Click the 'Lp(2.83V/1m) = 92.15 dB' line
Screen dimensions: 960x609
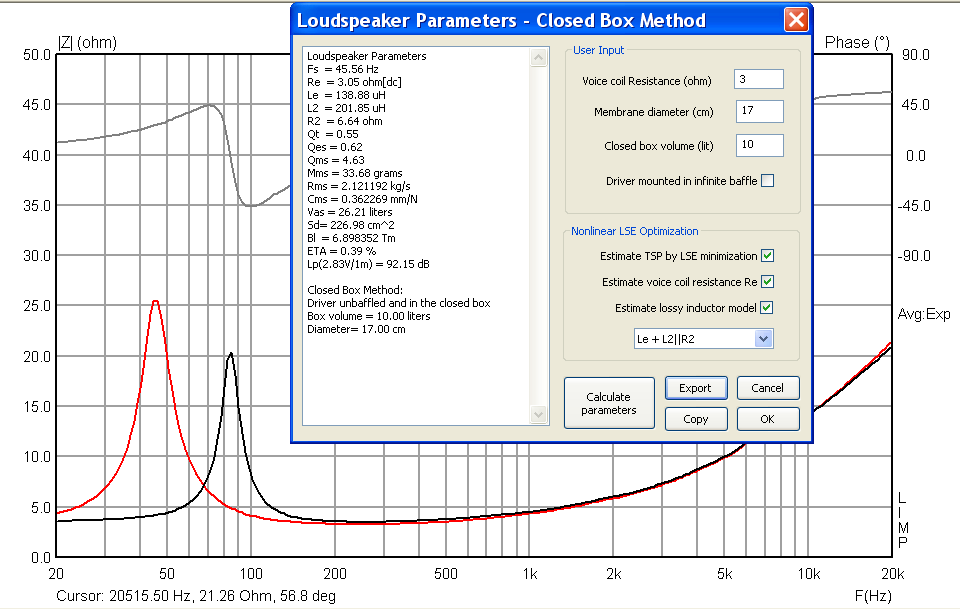tap(369, 264)
